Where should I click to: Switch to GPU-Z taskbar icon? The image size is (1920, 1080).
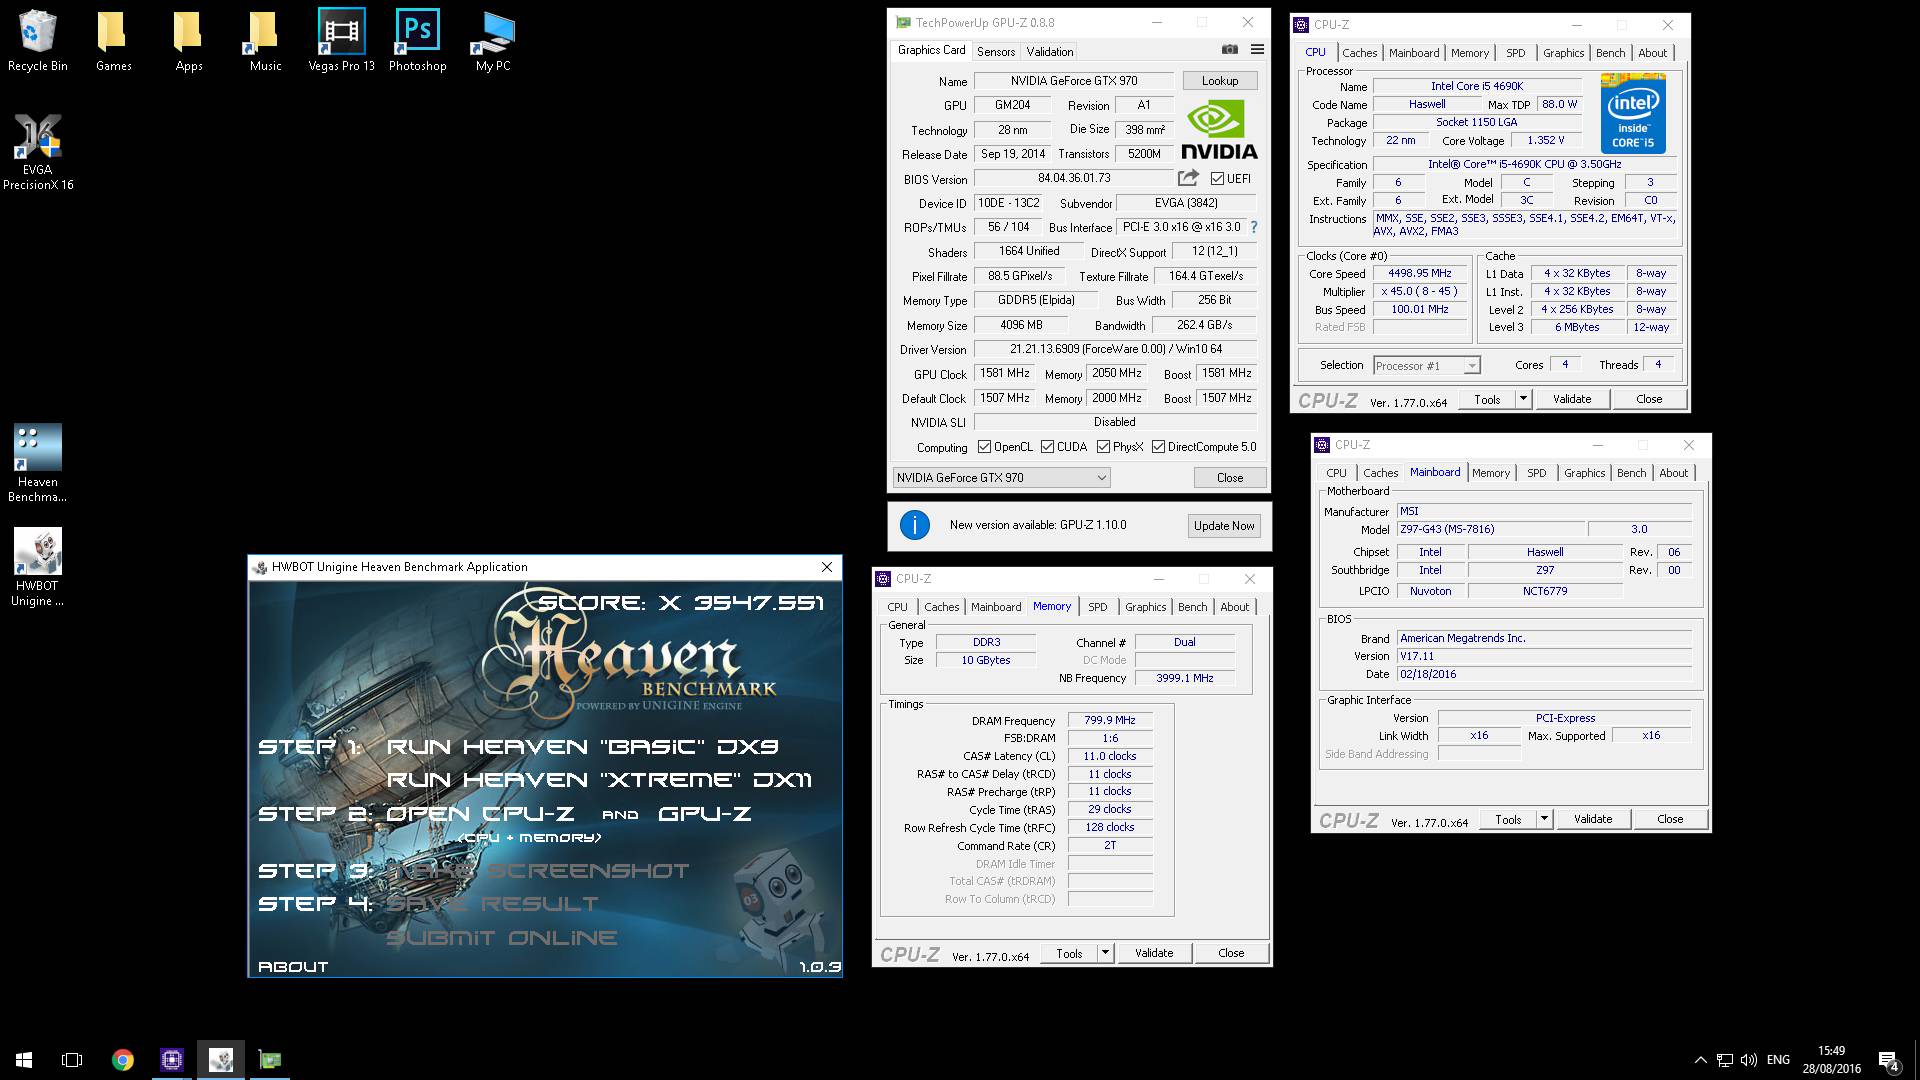point(270,1060)
